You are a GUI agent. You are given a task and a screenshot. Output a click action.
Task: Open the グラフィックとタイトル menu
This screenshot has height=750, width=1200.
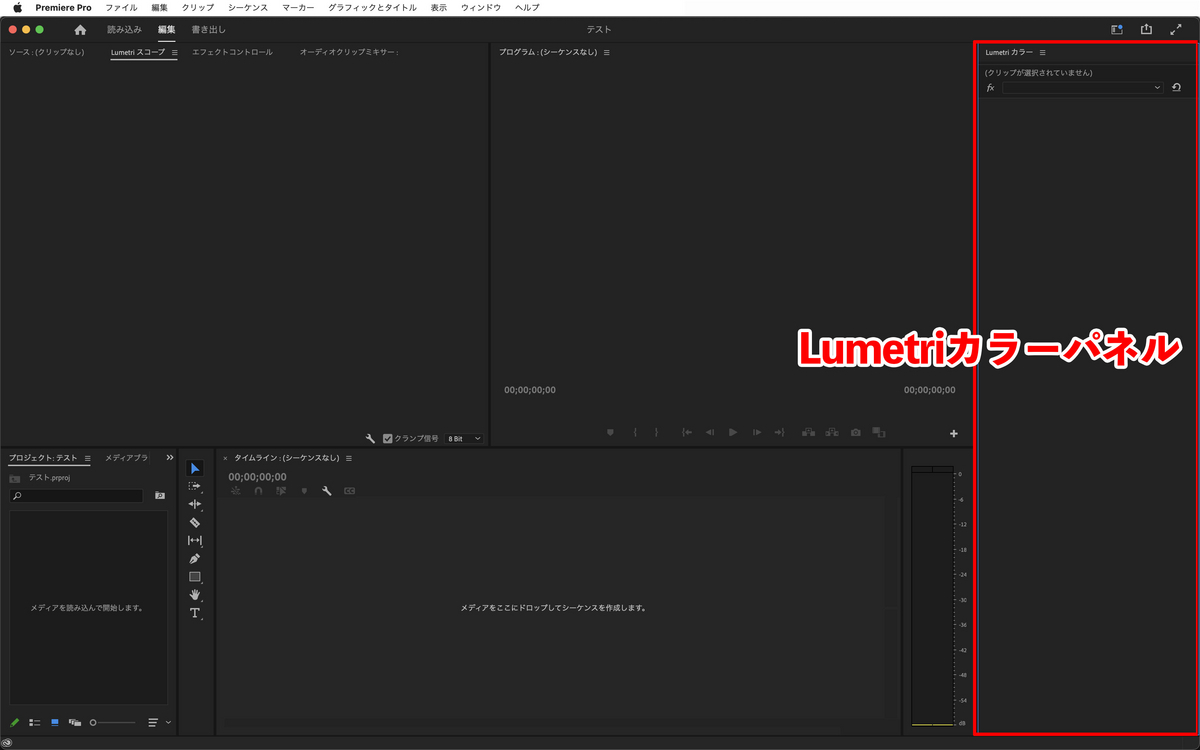[x=372, y=7]
